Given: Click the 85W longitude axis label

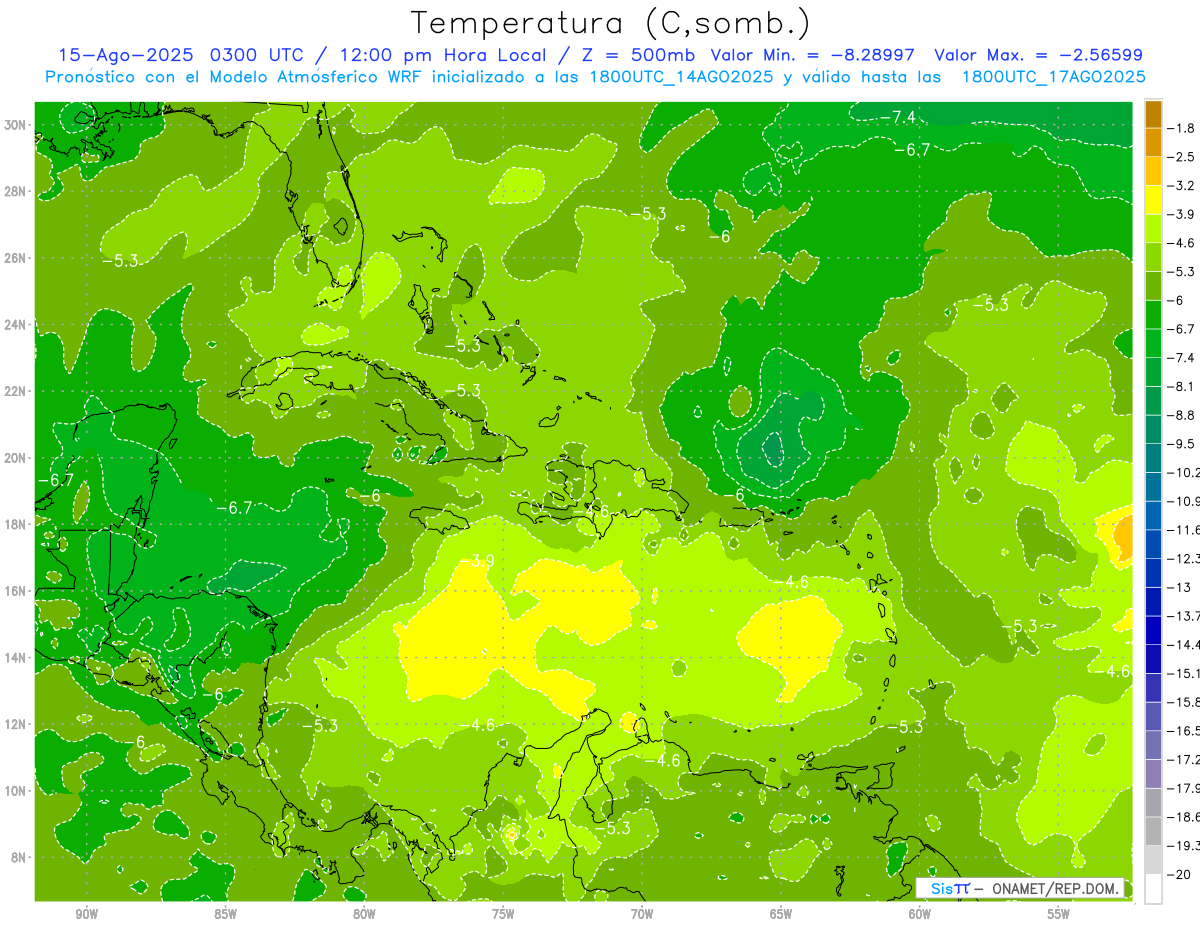Looking at the screenshot, I should (225, 915).
